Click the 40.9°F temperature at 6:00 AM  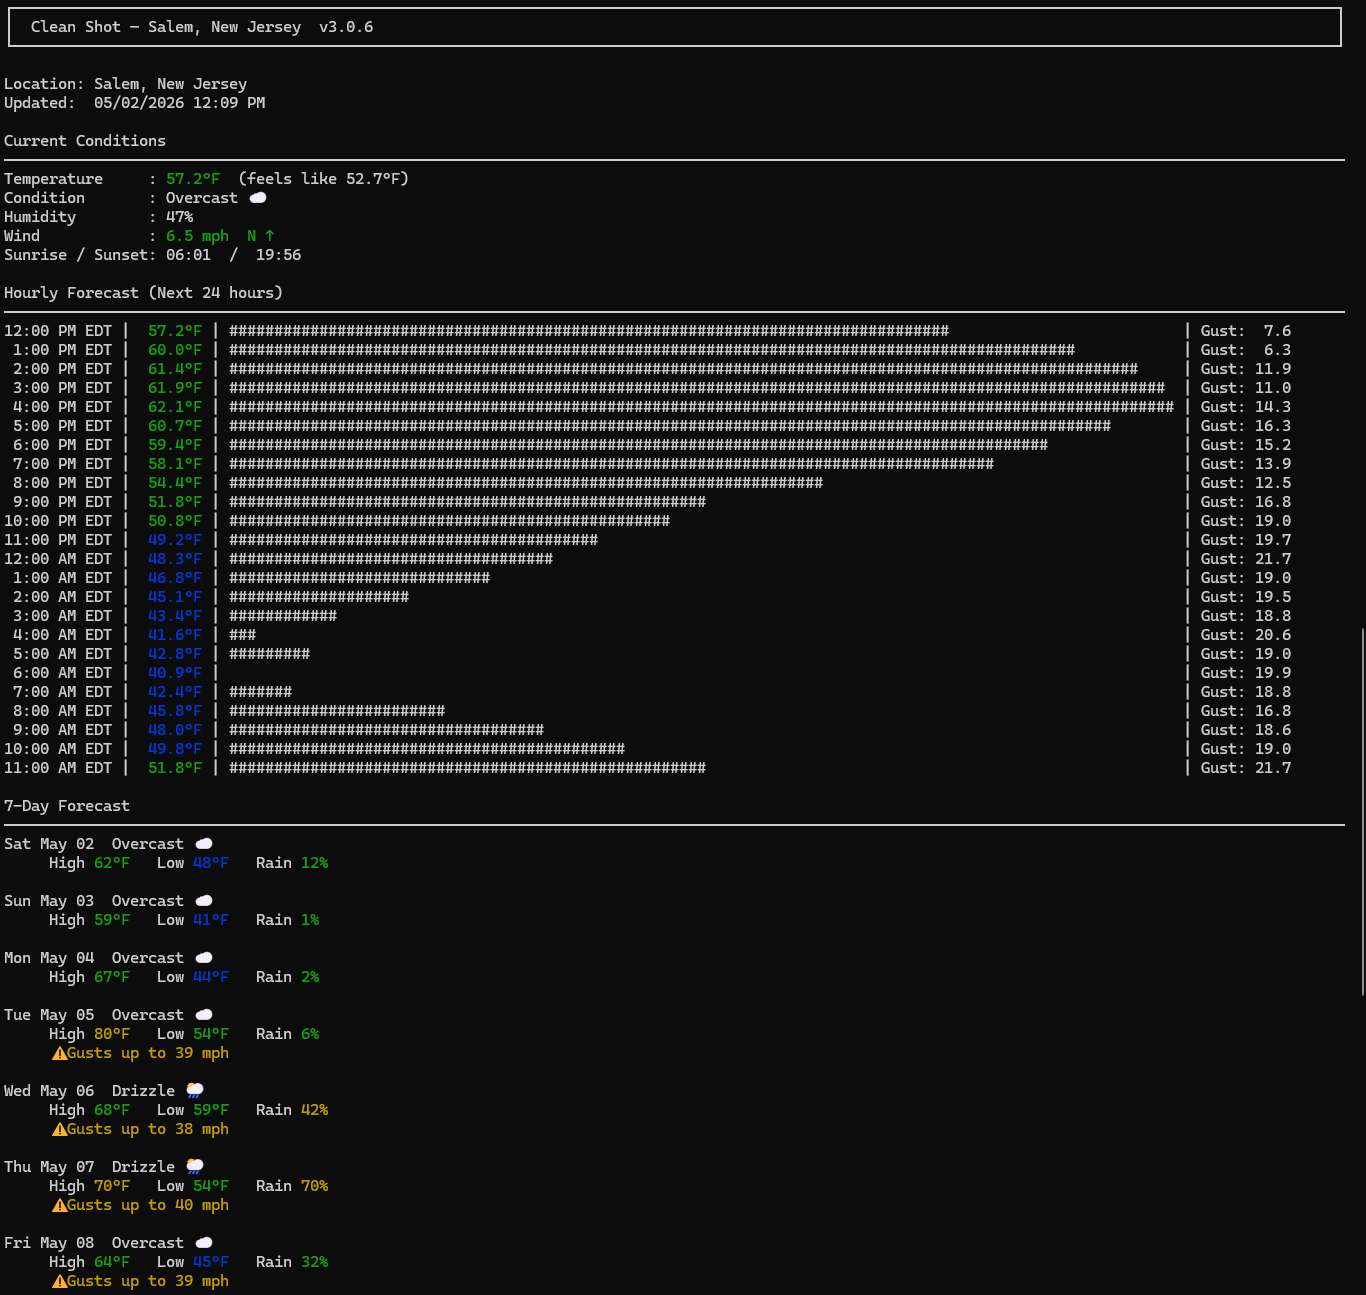tap(175, 673)
